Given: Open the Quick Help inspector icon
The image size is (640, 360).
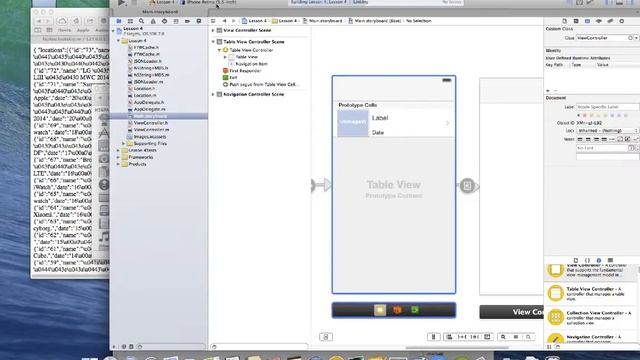Looking at the screenshot, I should point(576,21).
